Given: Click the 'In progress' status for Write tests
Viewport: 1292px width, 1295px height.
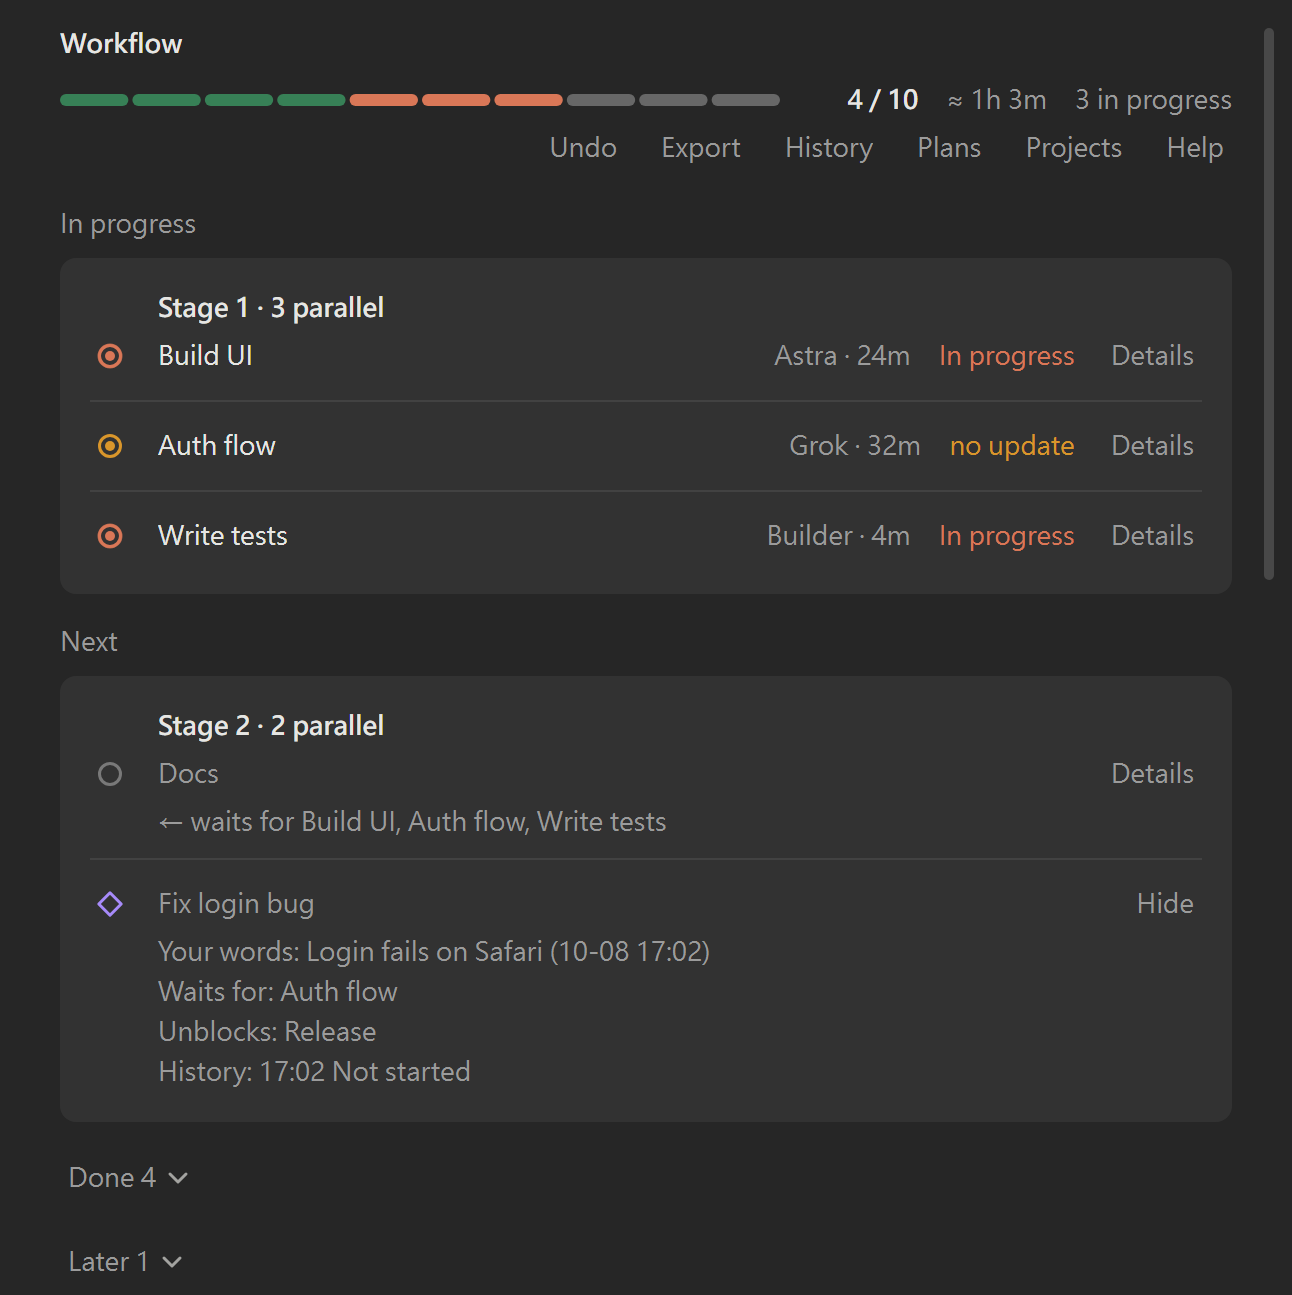Looking at the screenshot, I should point(1007,536).
